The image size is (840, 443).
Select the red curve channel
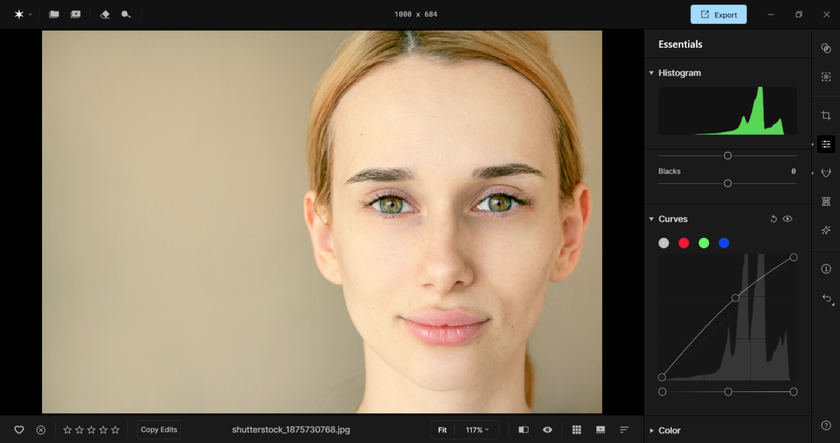pyautogui.click(x=684, y=243)
